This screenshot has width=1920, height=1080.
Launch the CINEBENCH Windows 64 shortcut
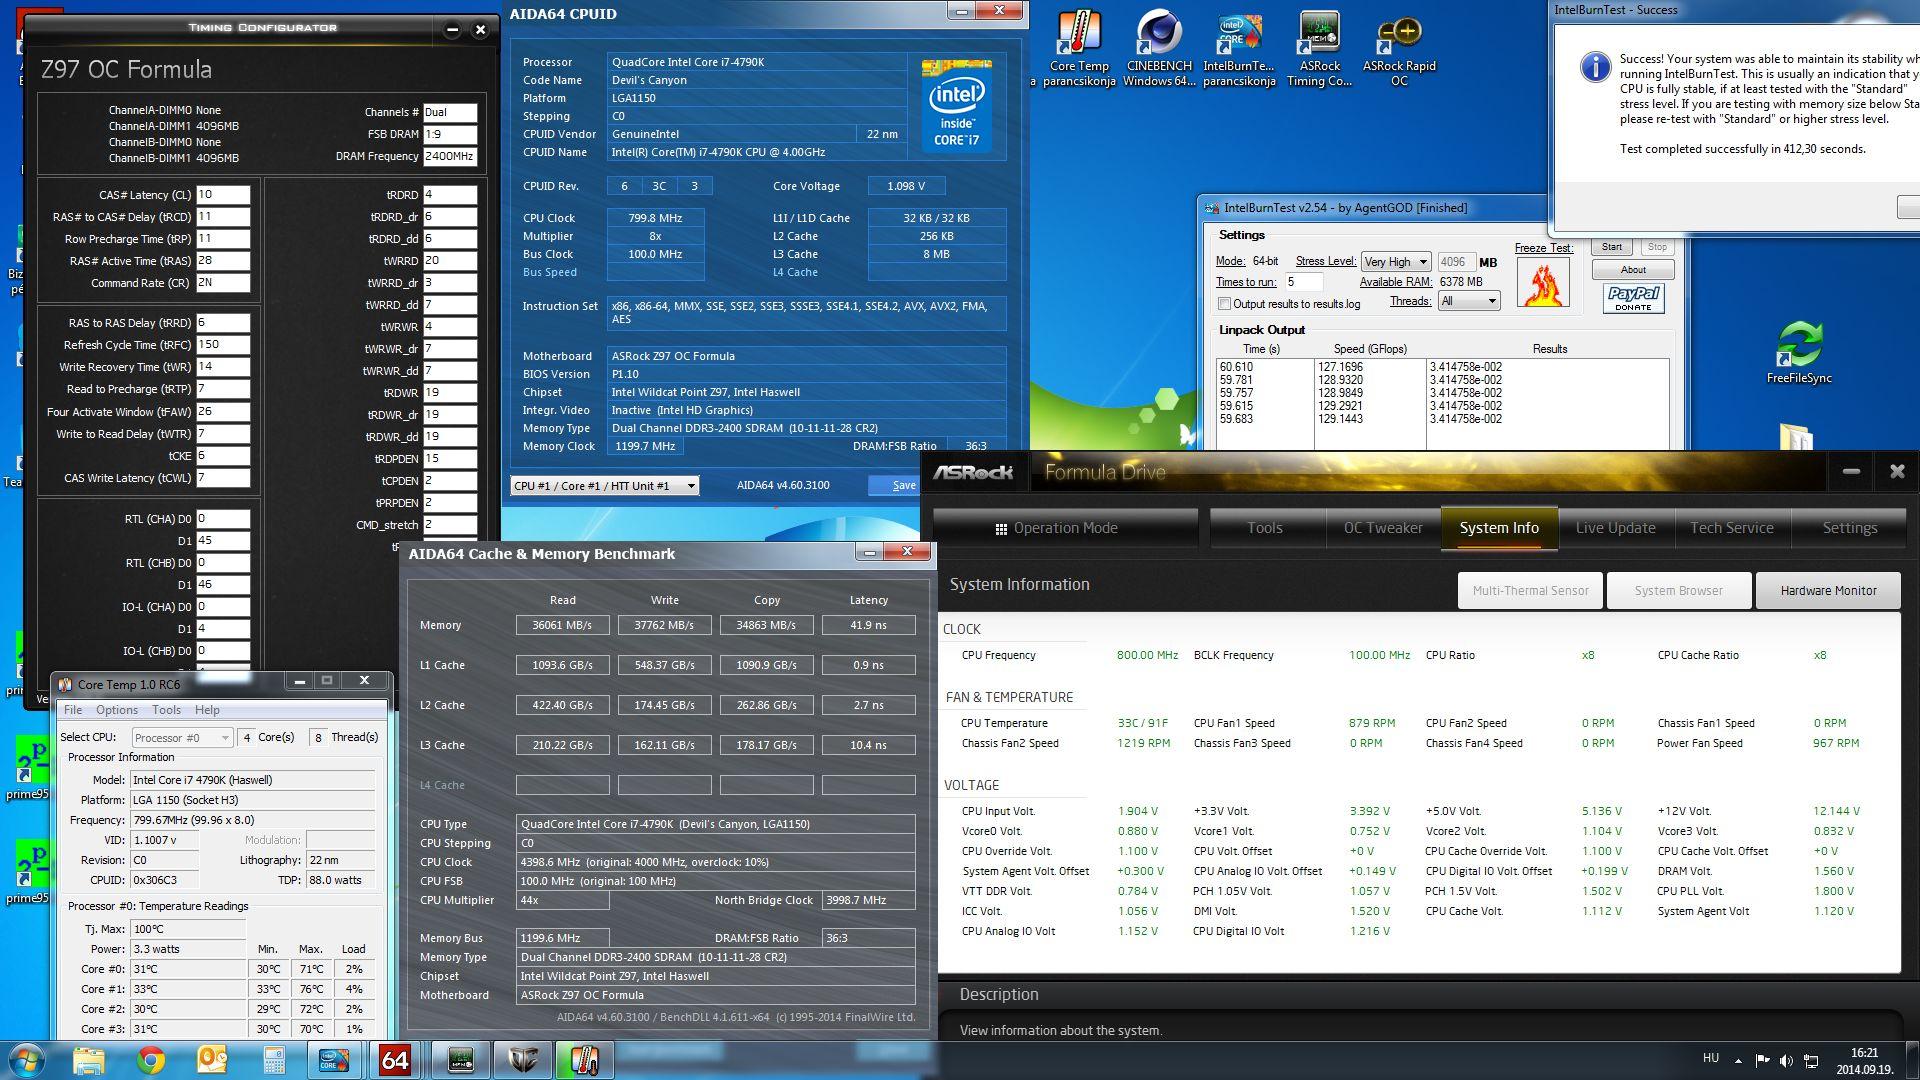point(1158,48)
